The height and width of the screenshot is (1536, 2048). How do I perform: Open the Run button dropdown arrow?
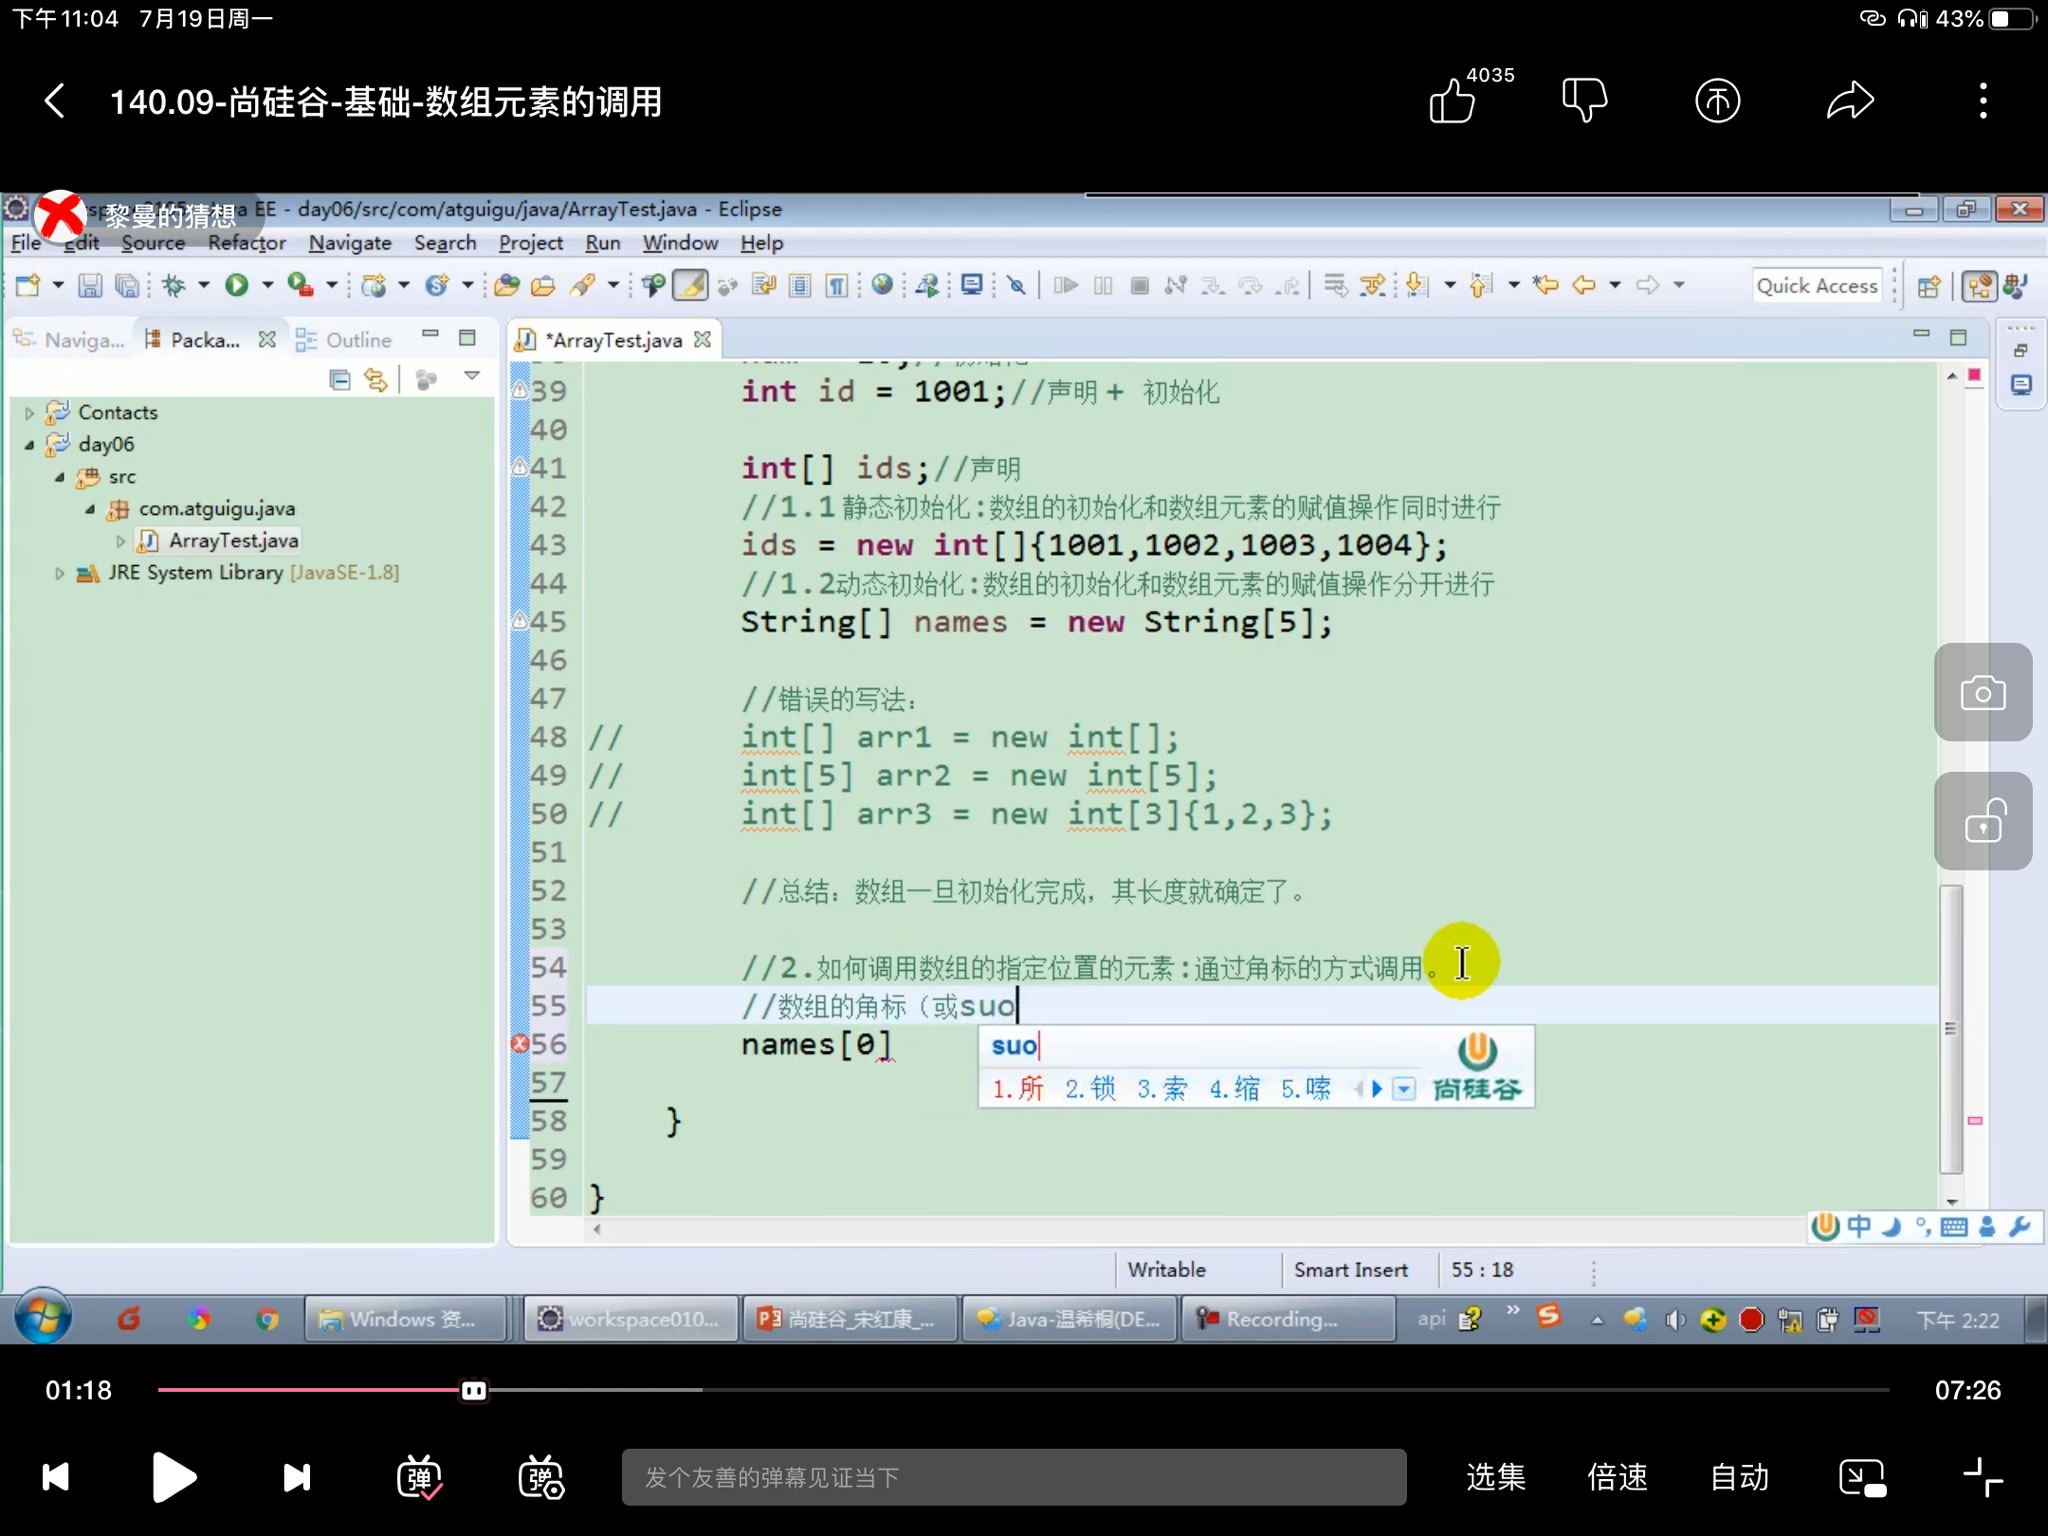pyautogui.click(x=267, y=286)
